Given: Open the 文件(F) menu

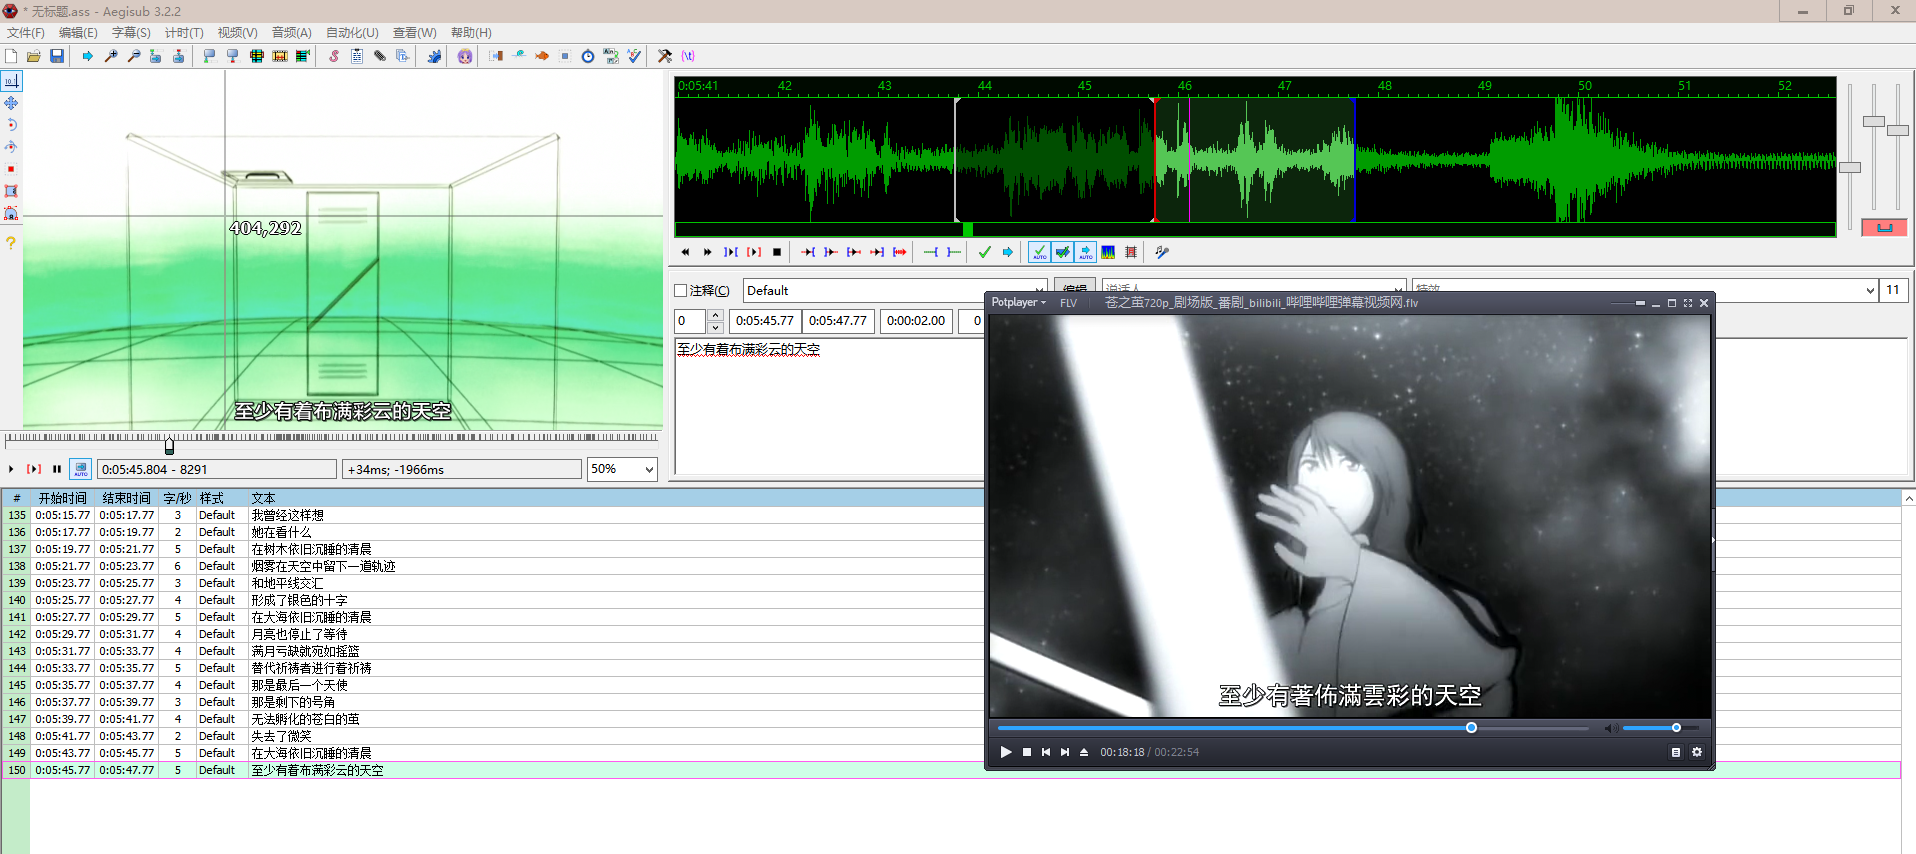Looking at the screenshot, I should (x=26, y=33).
